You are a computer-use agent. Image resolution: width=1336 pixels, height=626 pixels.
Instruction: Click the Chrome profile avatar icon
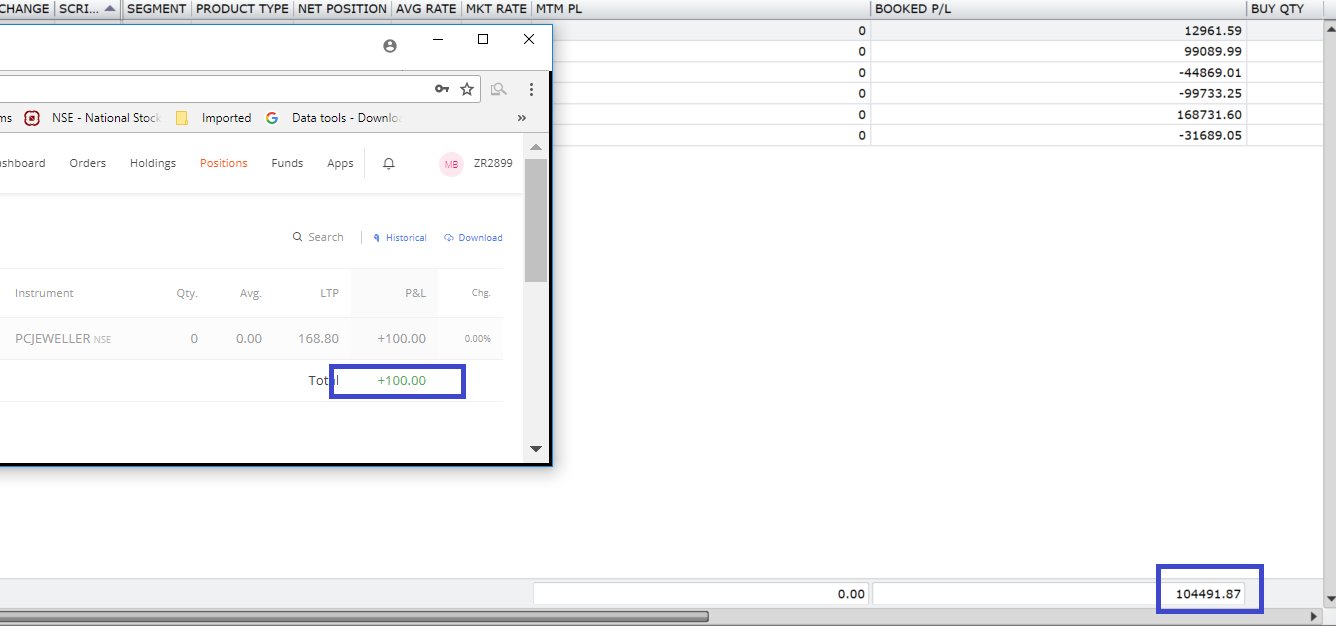(x=390, y=46)
